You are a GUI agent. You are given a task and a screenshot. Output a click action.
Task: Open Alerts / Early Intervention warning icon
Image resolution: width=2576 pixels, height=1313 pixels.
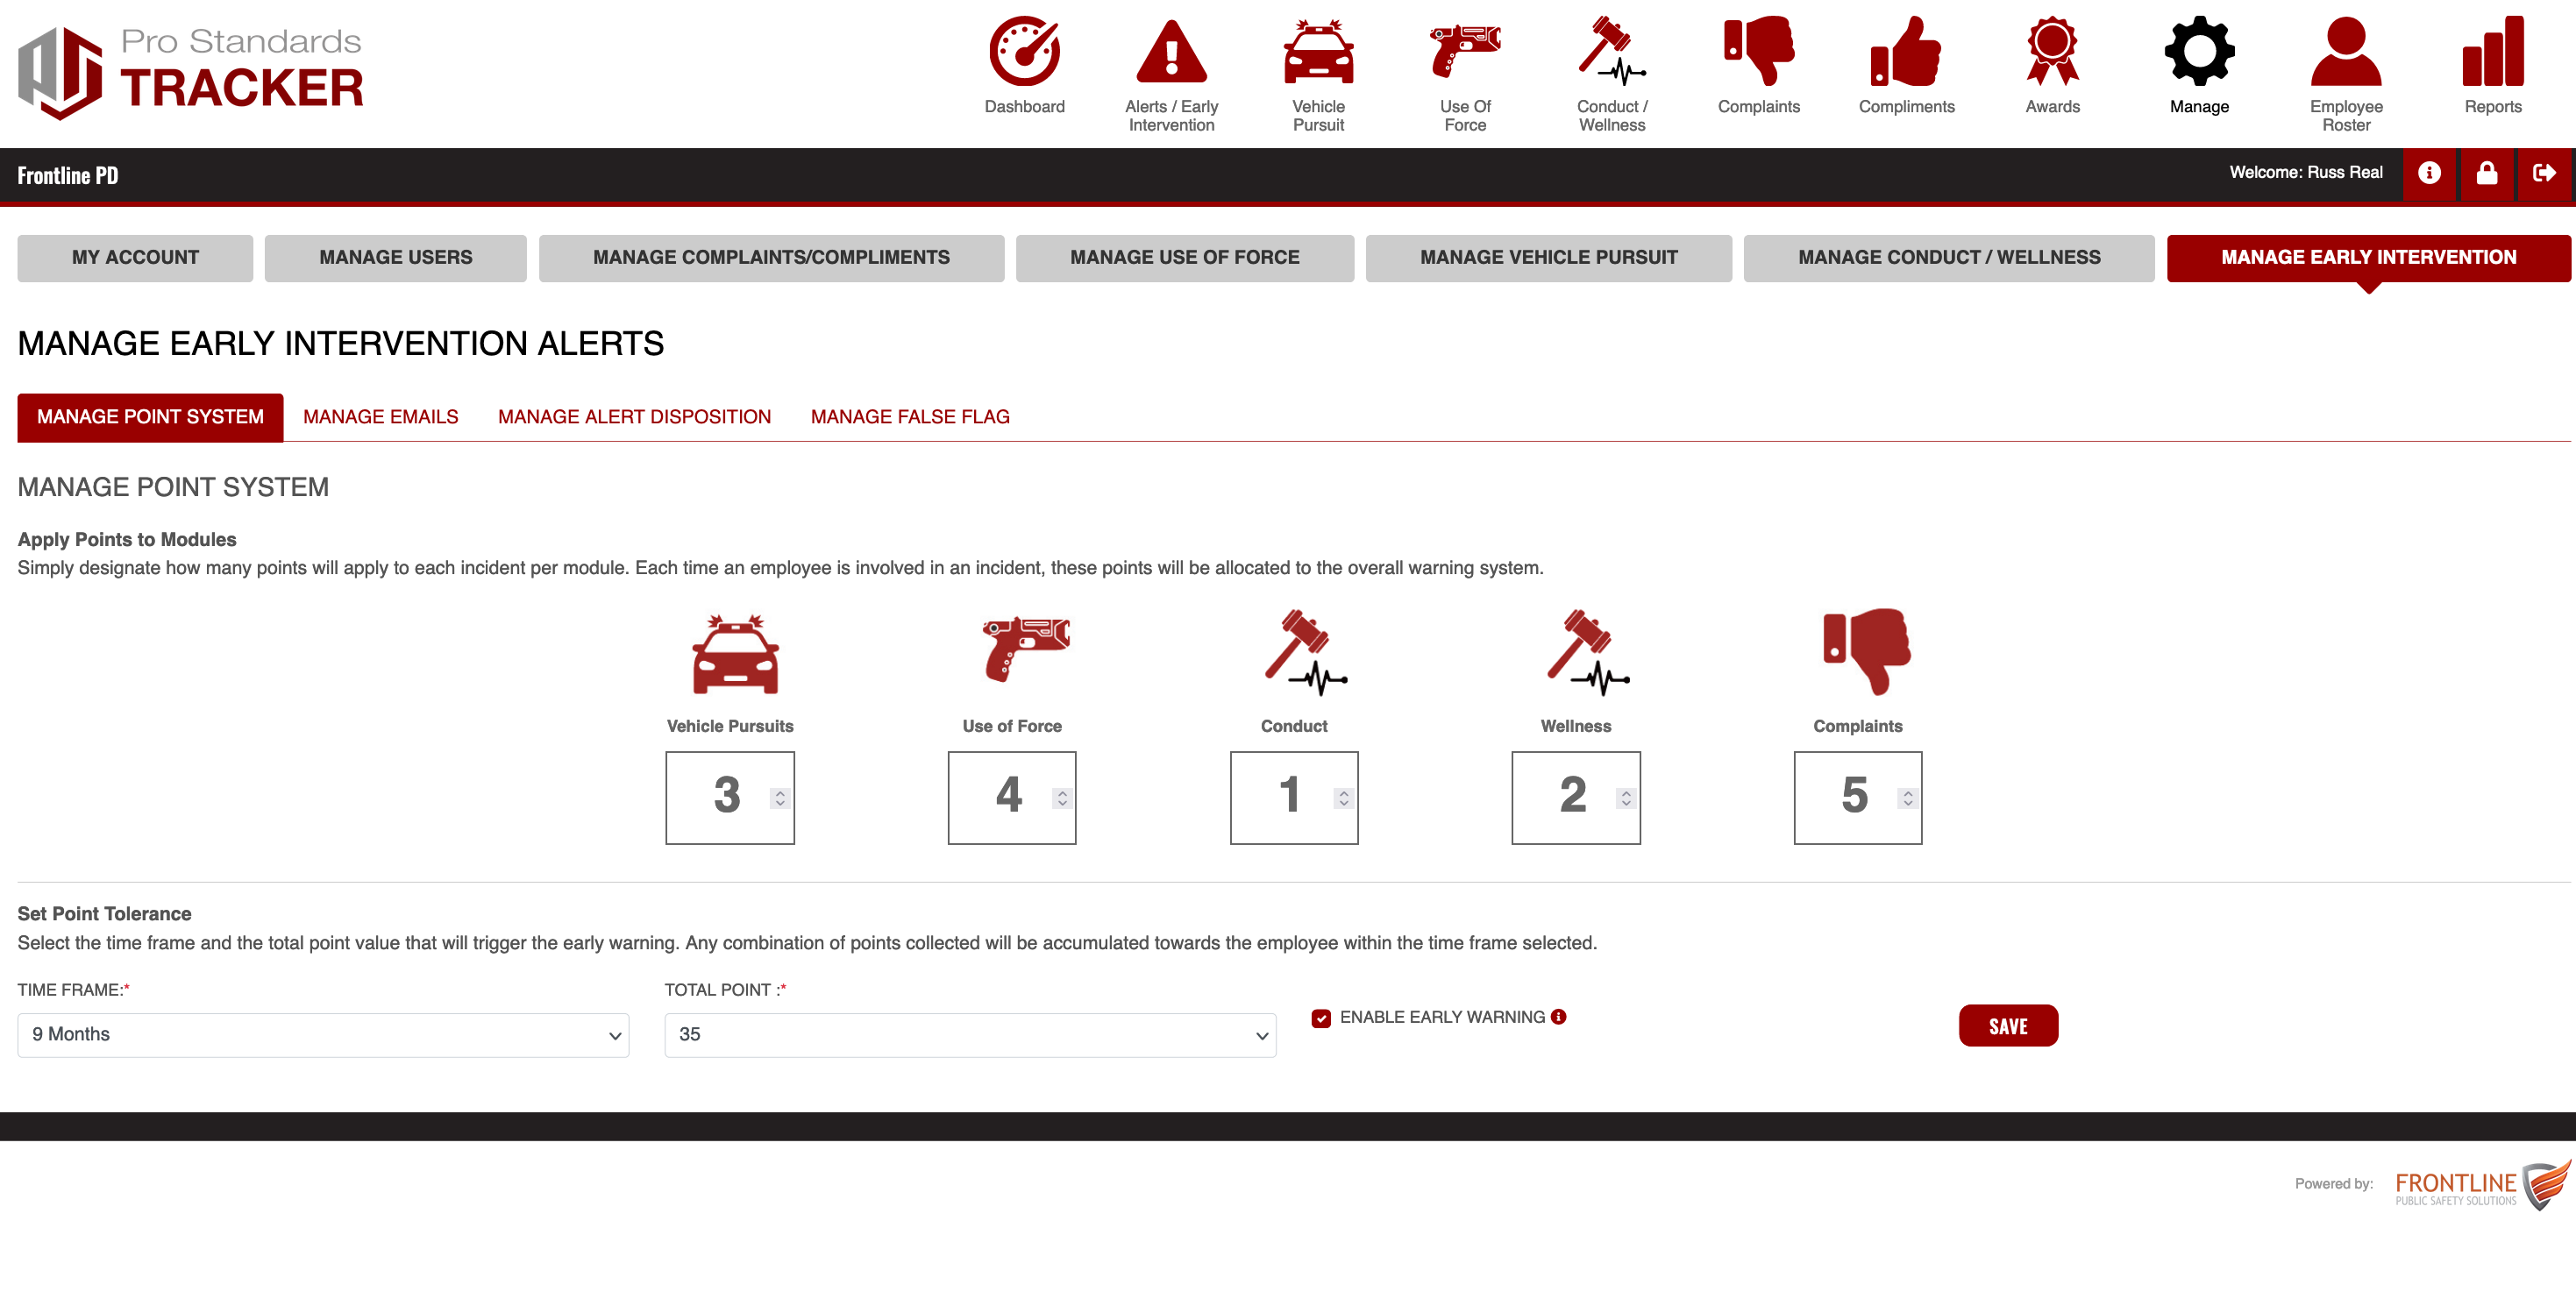click(1171, 51)
